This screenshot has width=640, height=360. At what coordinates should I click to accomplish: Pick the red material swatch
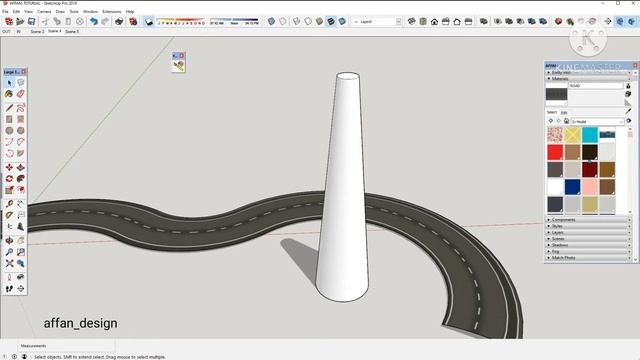pos(555,152)
